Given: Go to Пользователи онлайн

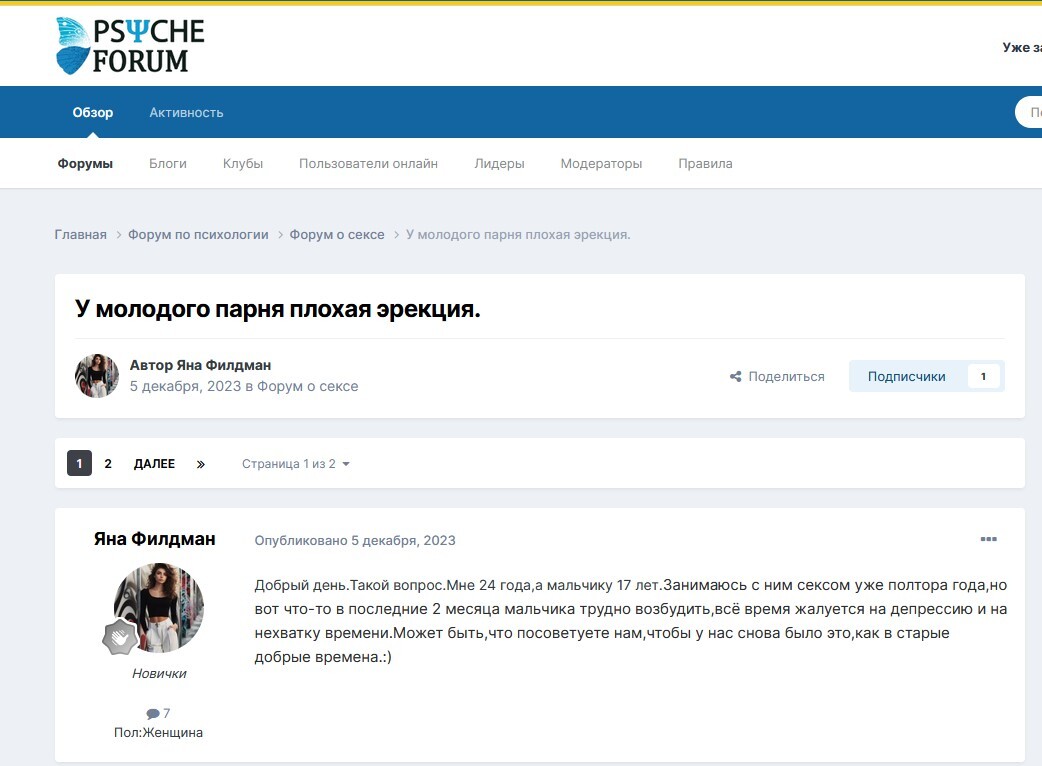Looking at the screenshot, I should coord(368,163).
